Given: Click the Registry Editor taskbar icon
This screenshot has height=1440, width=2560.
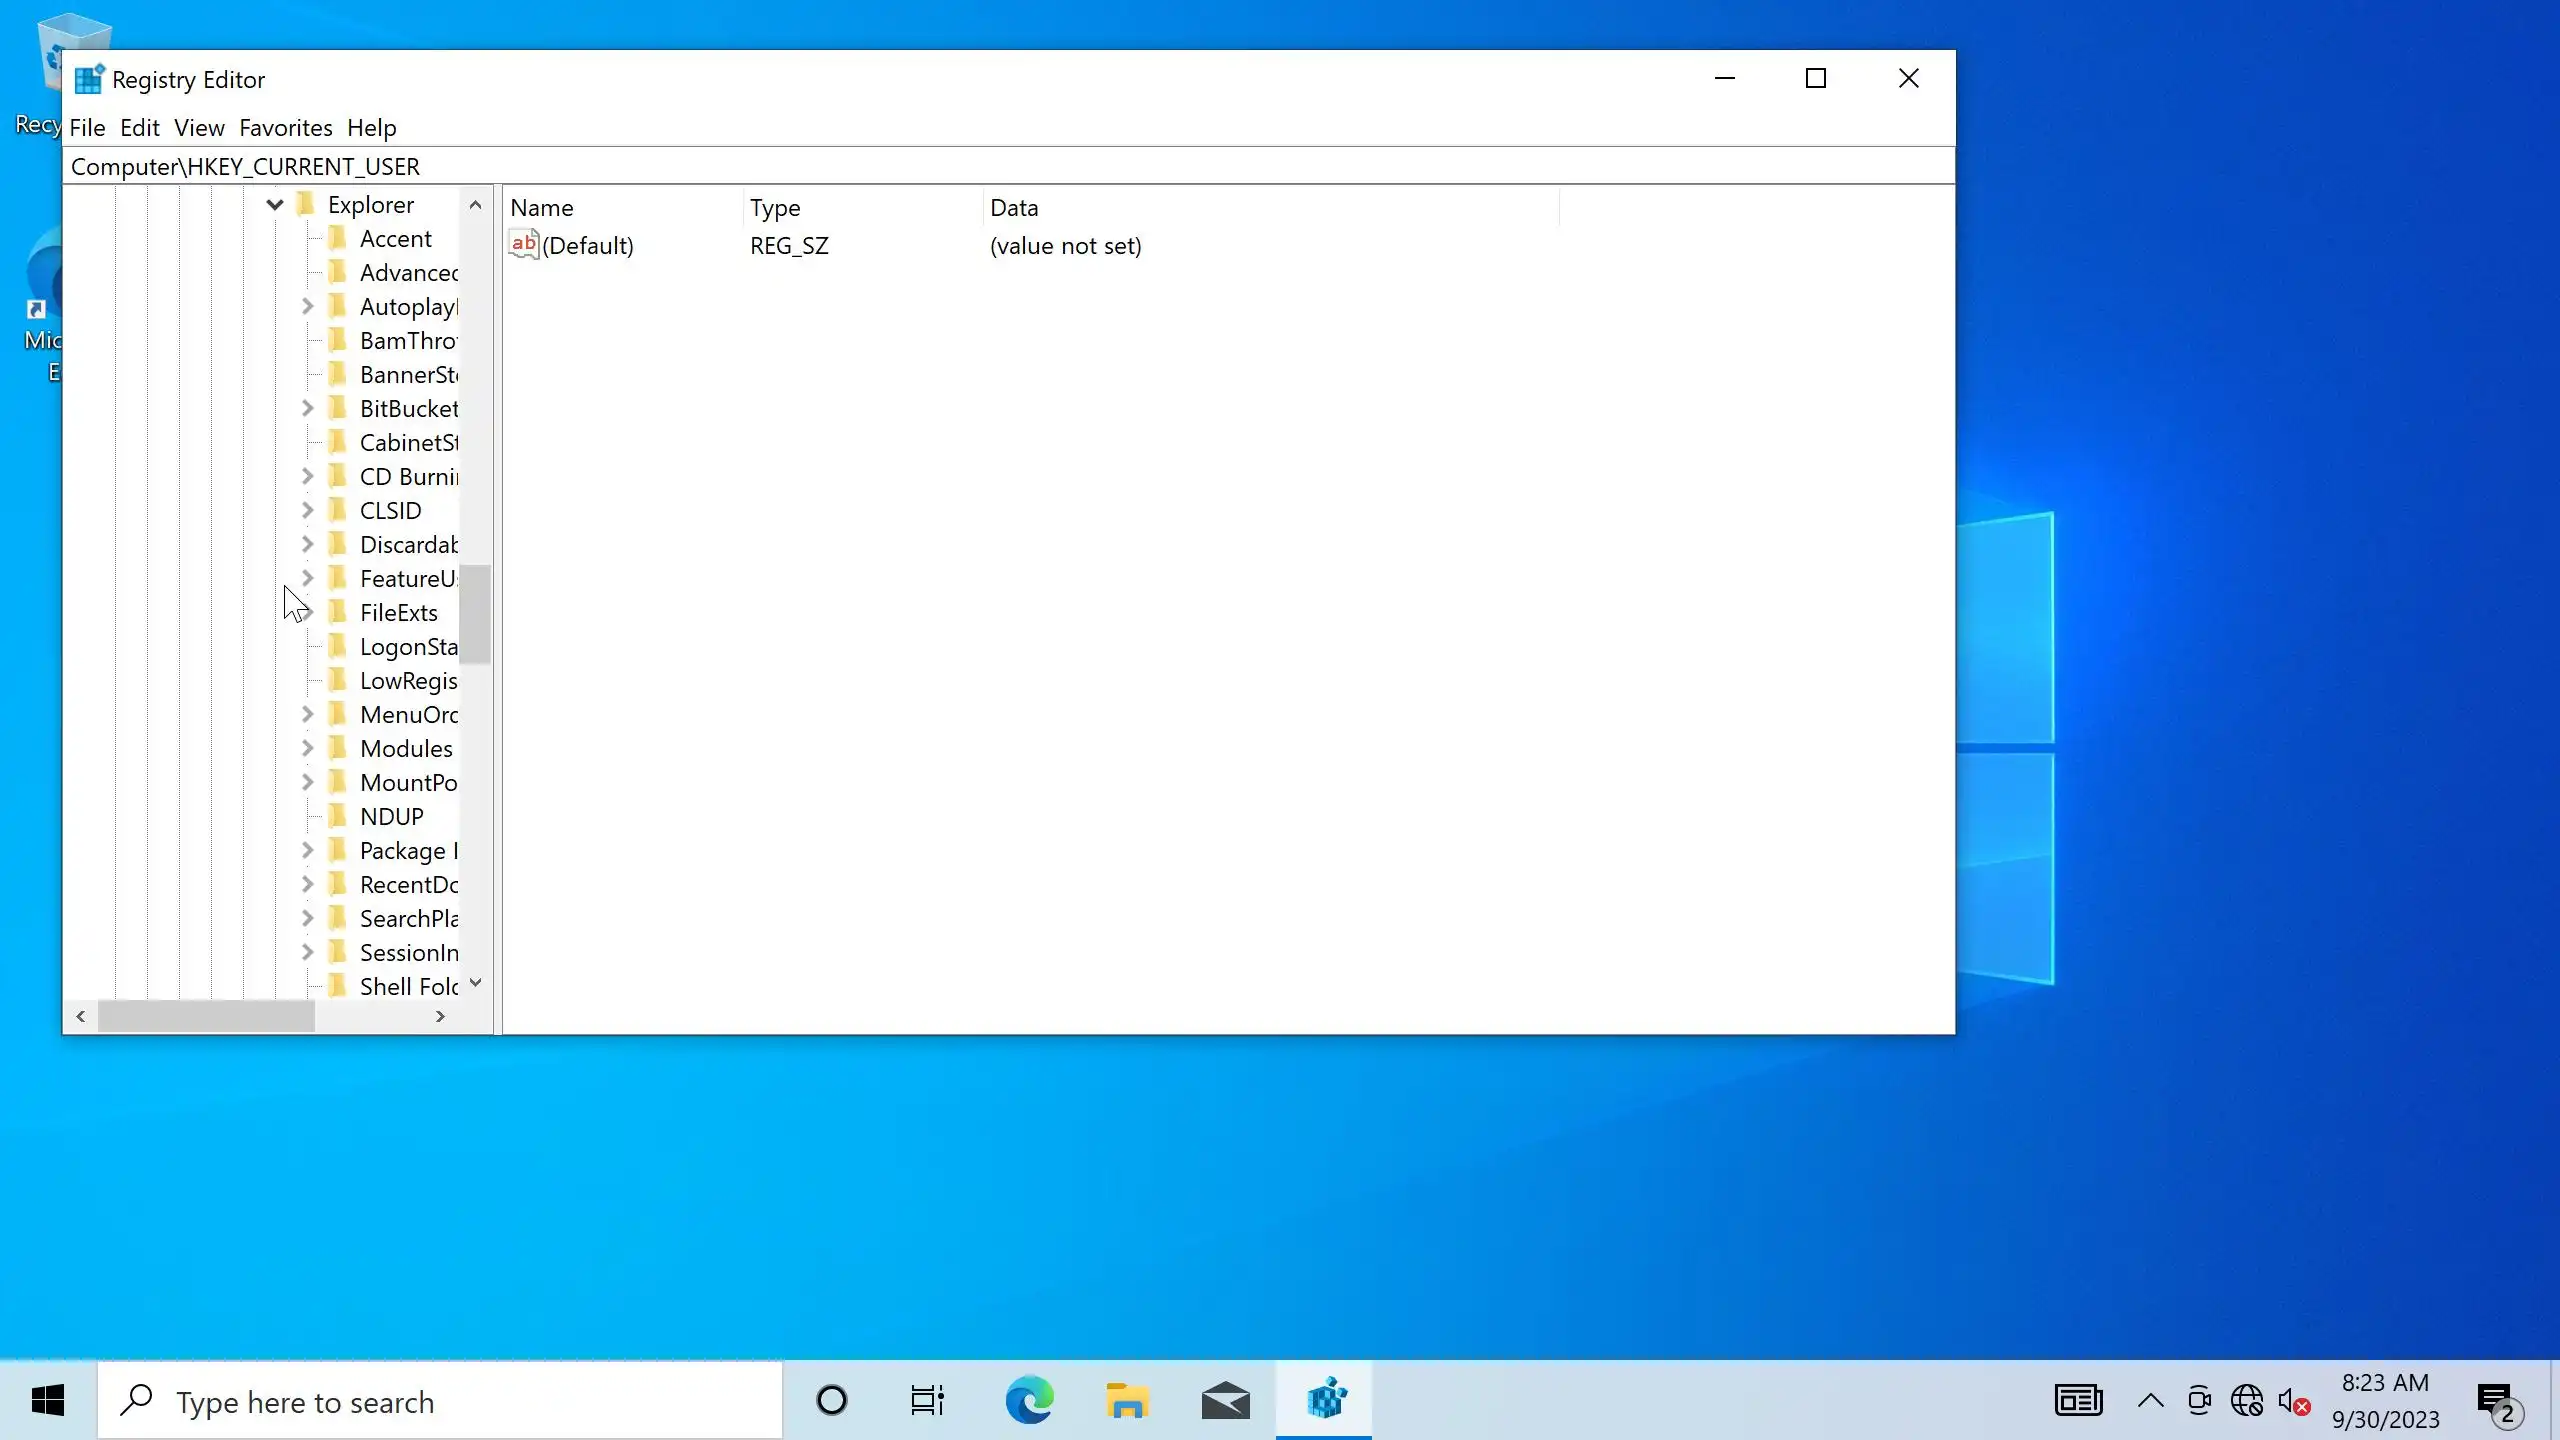Looking at the screenshot, I should (1325, 1400).
